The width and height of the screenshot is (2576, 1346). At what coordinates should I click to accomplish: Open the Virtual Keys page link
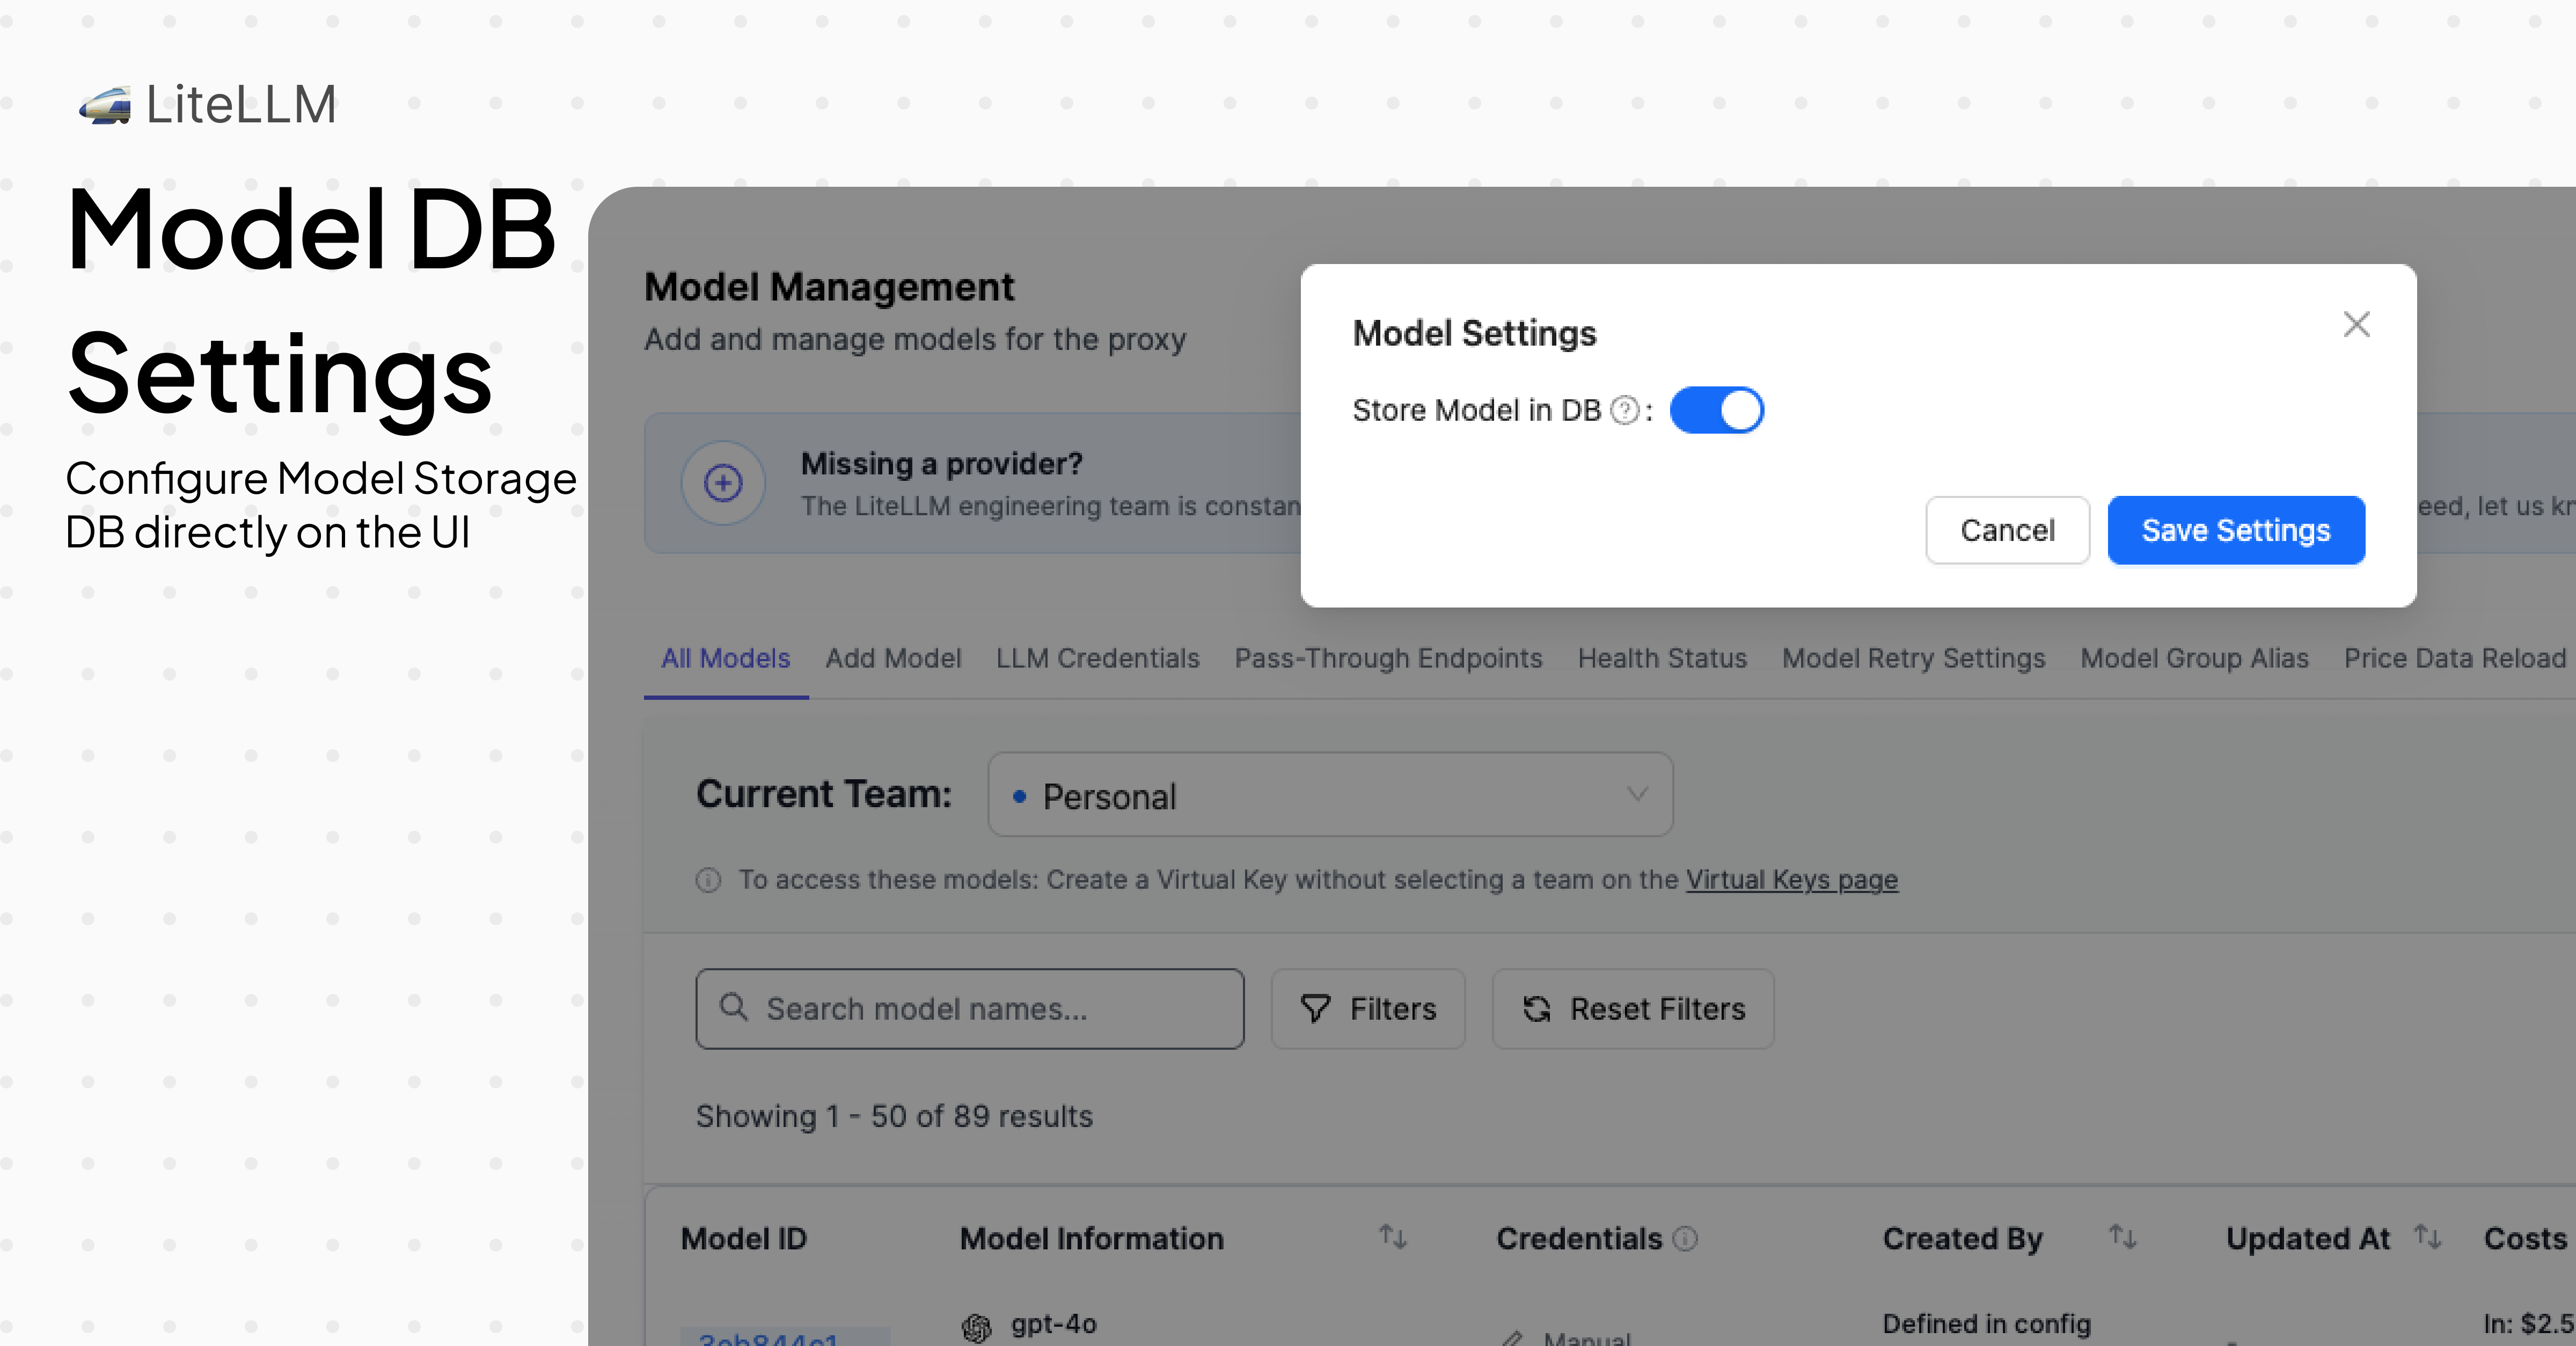[x=1791, y=880]
